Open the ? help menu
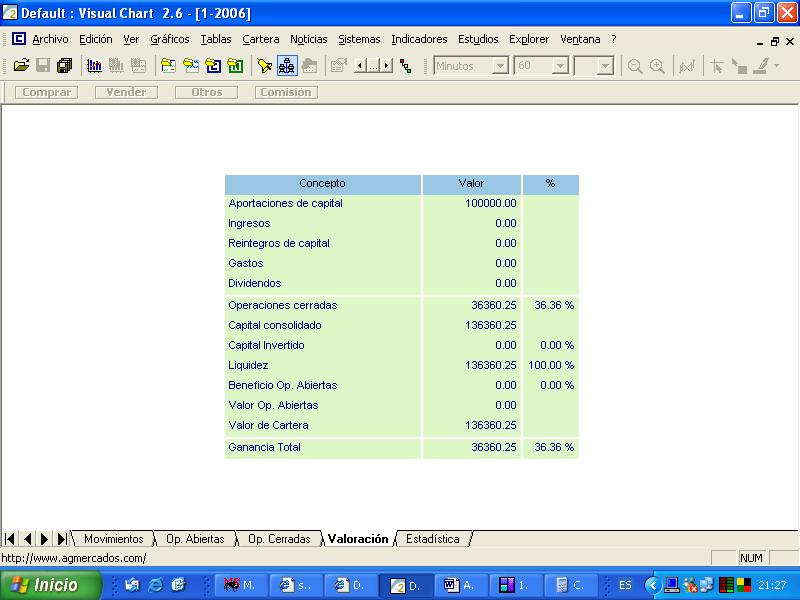Image resolution: width=800 pixels, height=600 pixels. point(614,39)
